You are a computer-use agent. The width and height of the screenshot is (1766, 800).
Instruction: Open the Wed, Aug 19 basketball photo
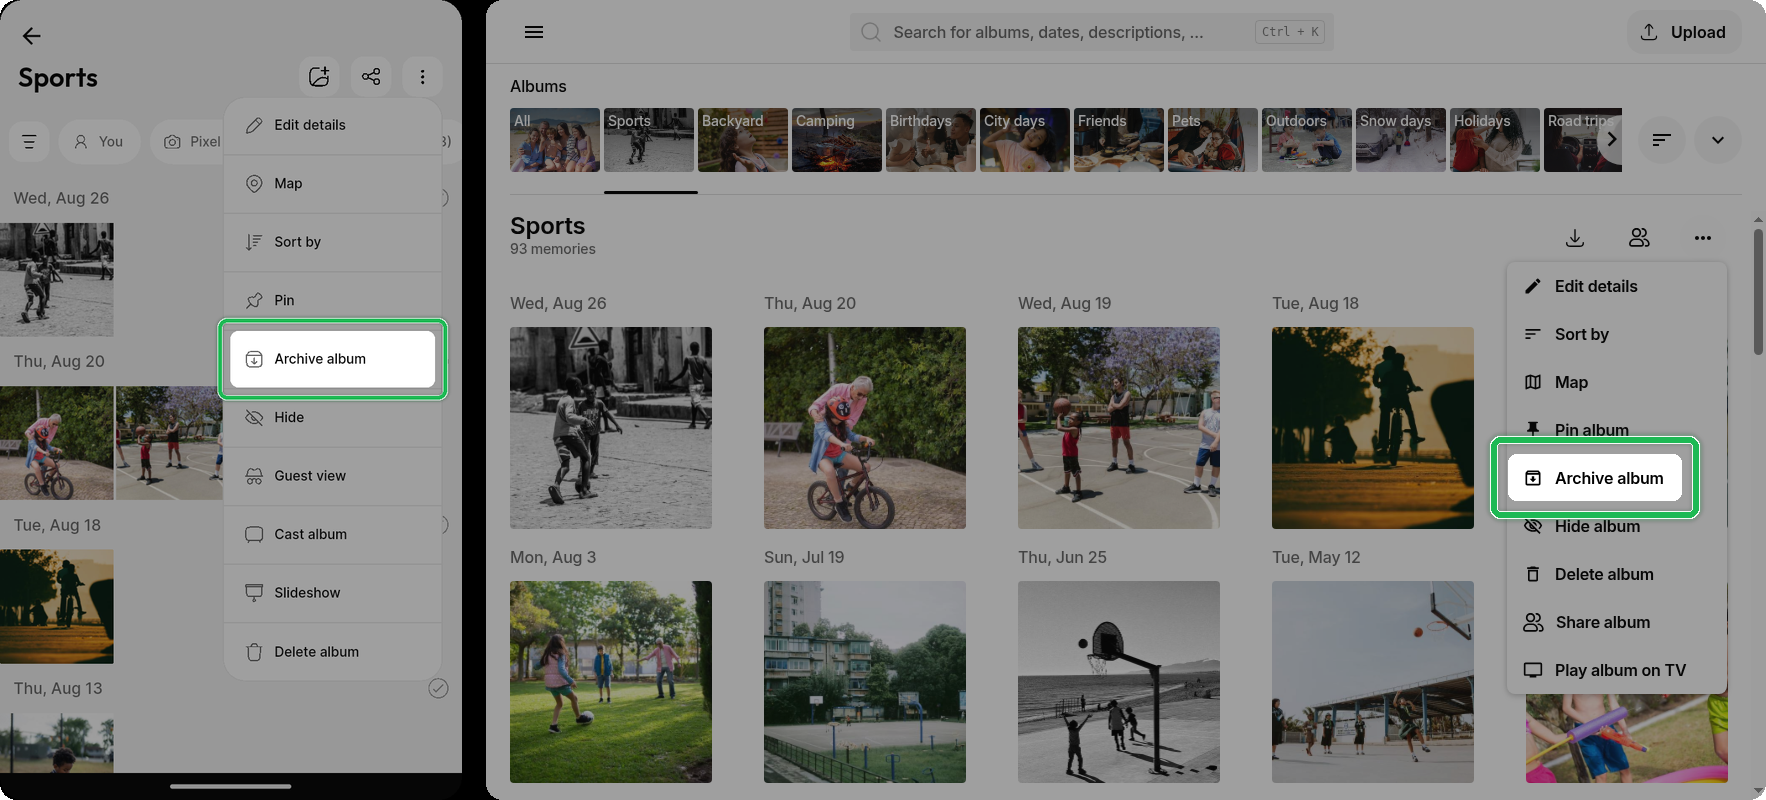1119,428
